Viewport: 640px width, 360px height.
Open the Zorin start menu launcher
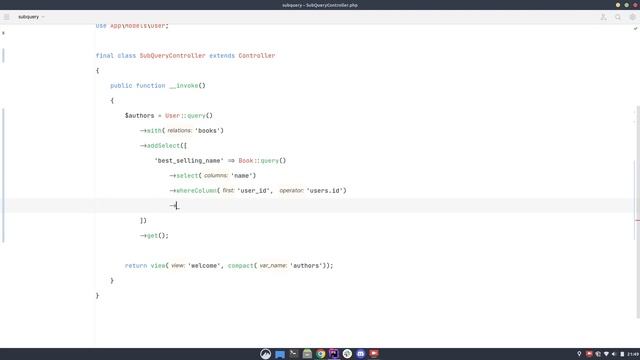(266, 354)
